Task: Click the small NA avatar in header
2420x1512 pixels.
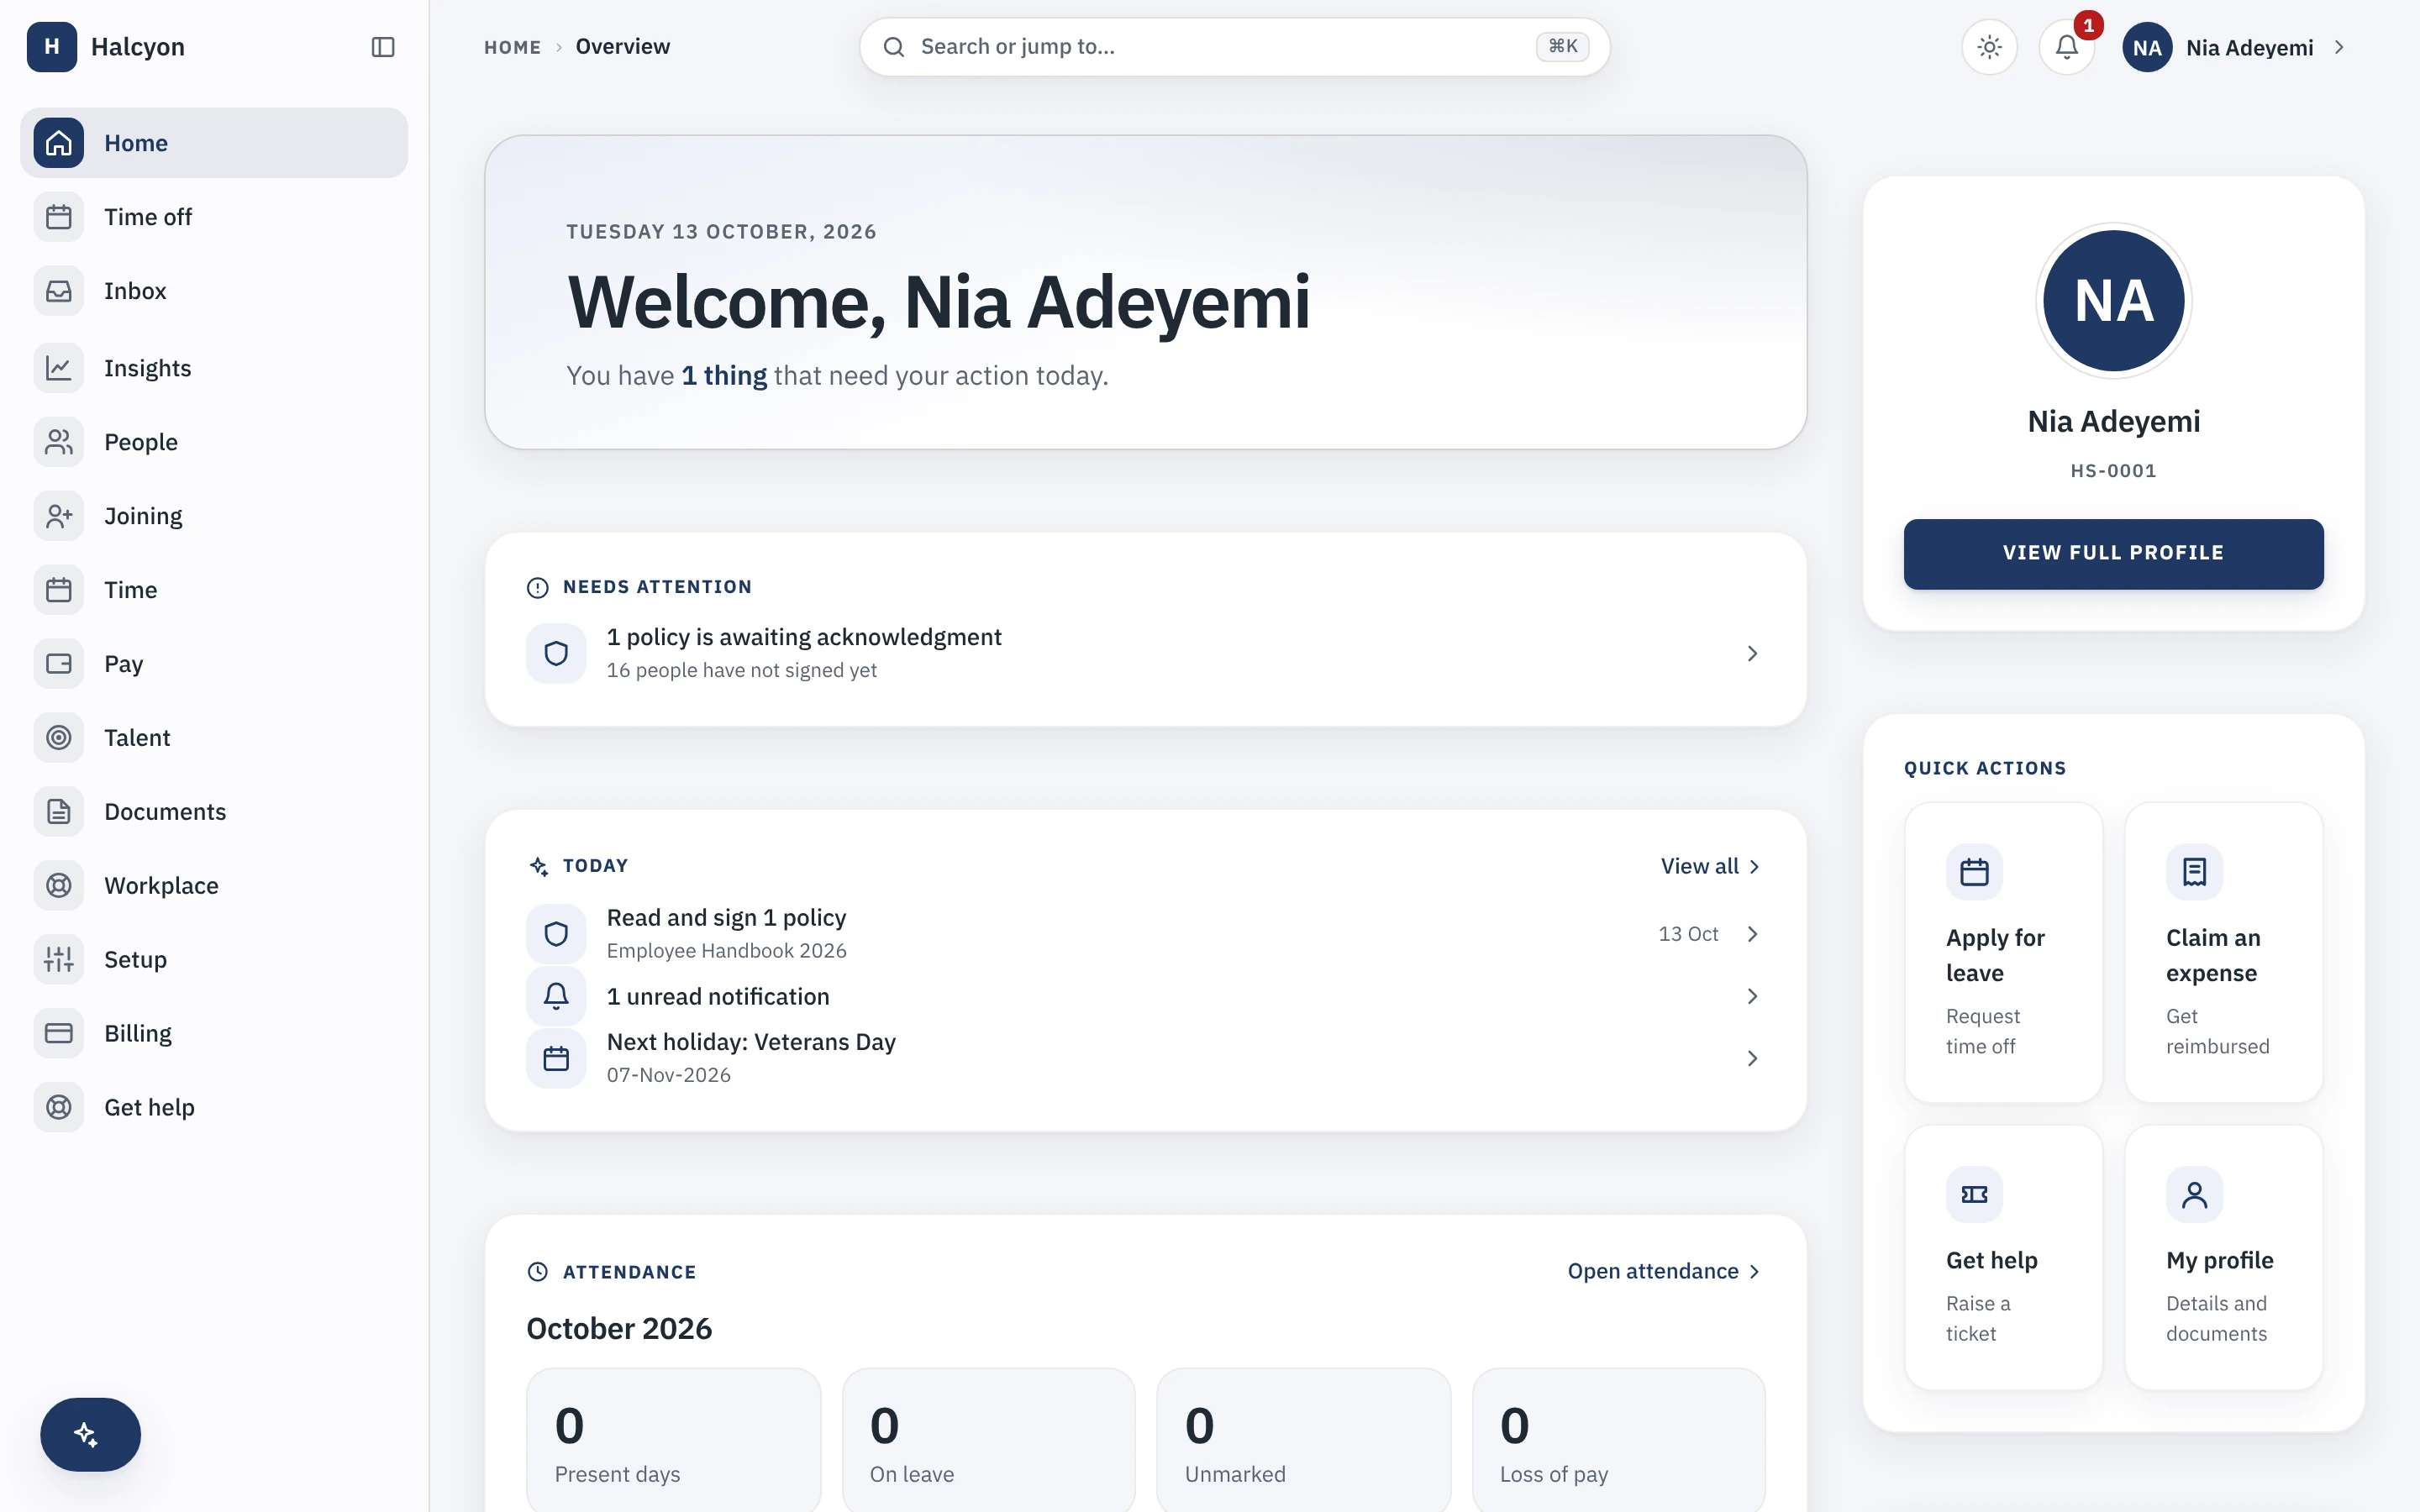Action: point(2146,47)
